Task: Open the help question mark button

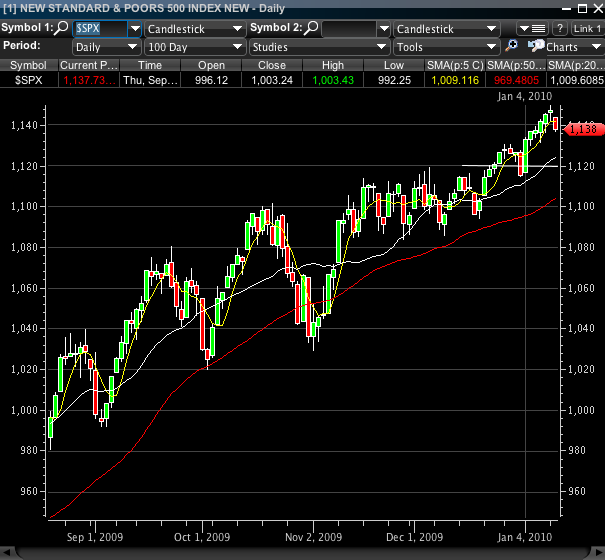Action: click(560, 28)
